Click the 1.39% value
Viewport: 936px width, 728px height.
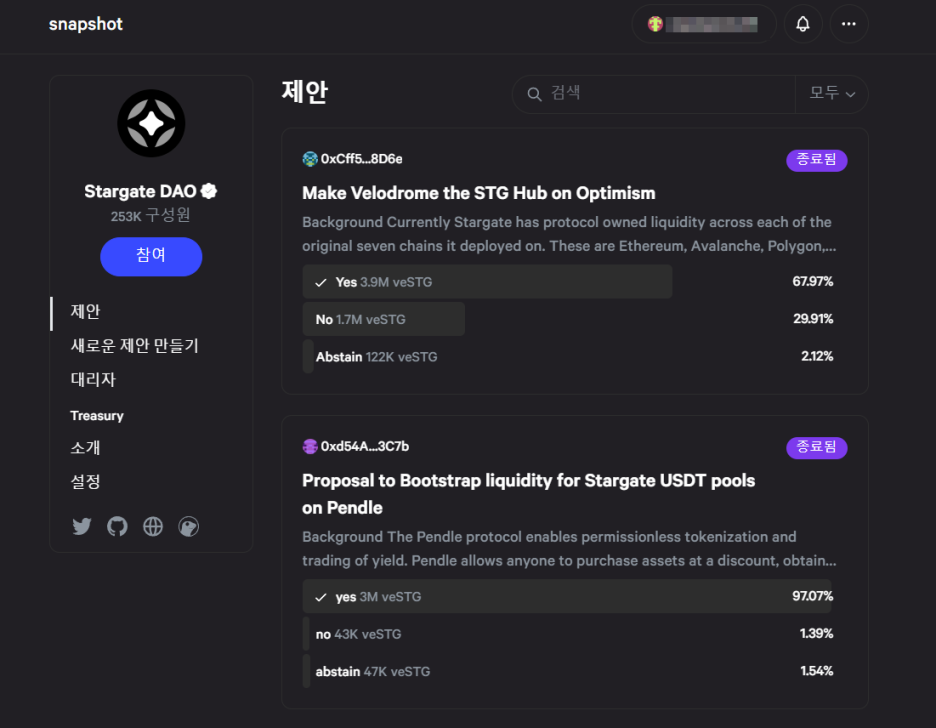point(817,634)
